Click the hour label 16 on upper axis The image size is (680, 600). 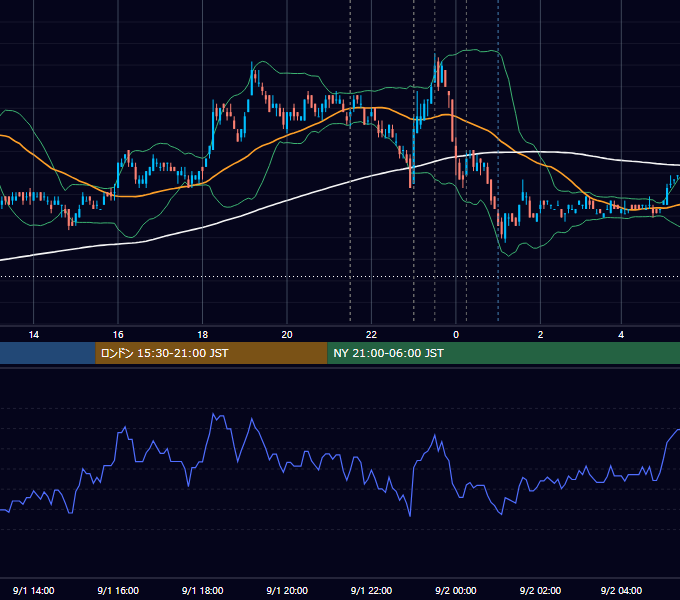pyautogui.click(x=118, y=335)
